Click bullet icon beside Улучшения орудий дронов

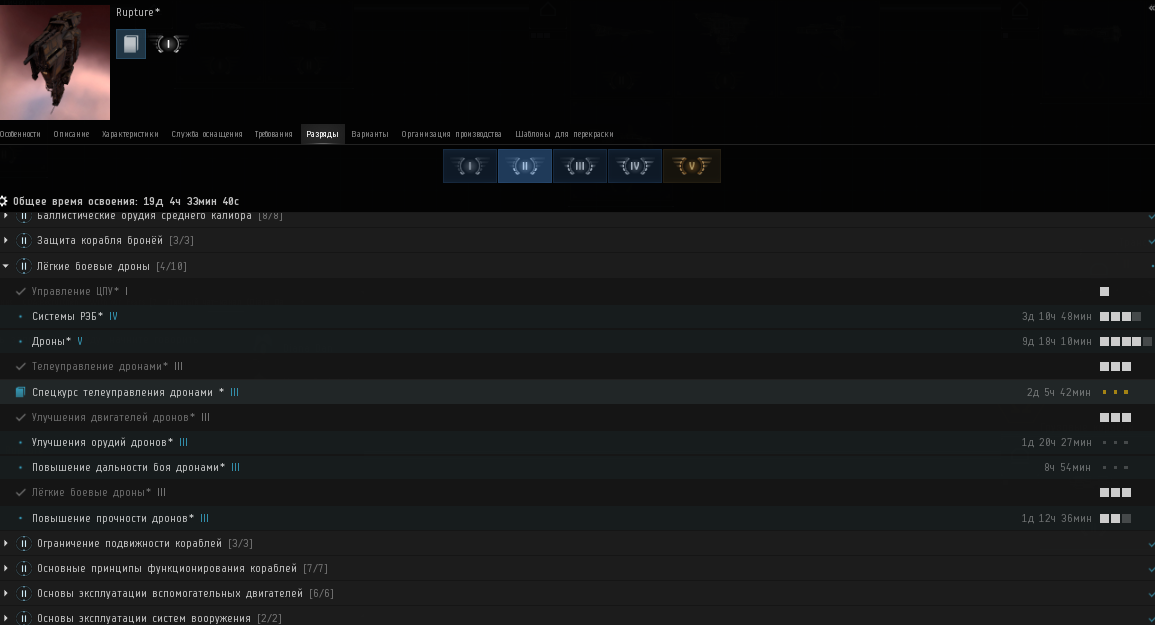[x=21, y=442]
